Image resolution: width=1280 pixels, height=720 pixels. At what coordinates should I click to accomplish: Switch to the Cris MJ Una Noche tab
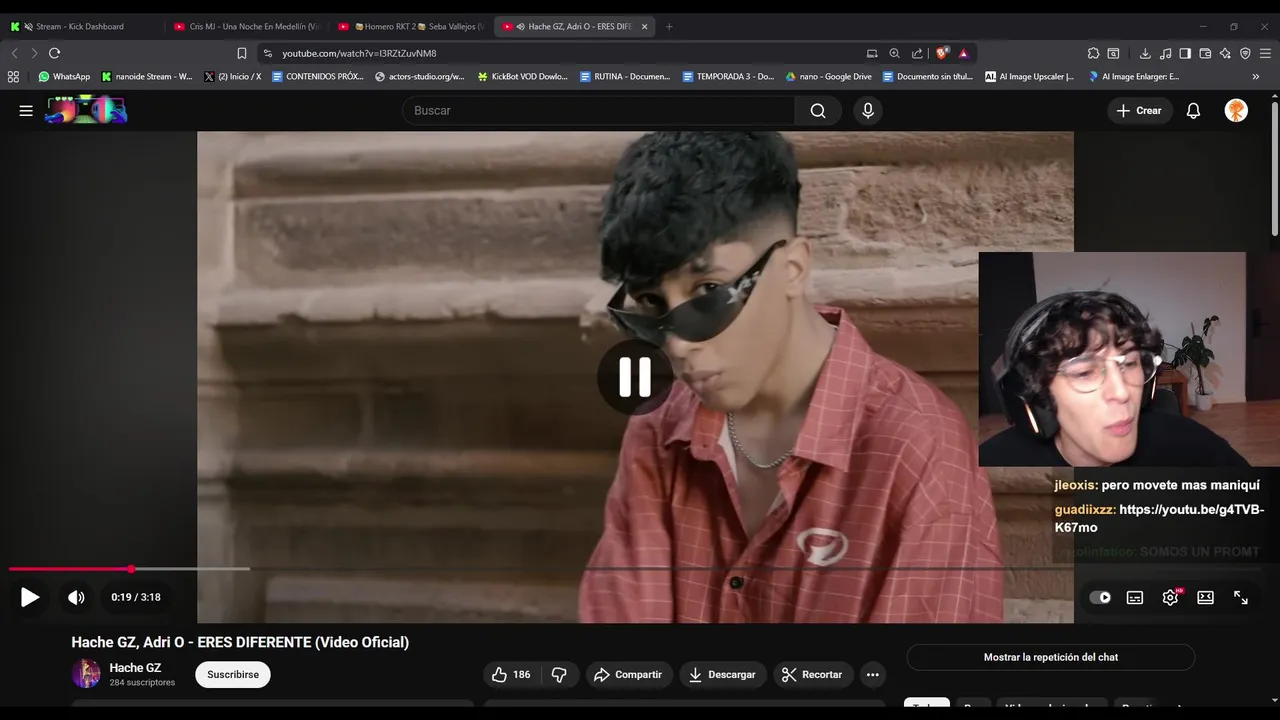point(245,26)
